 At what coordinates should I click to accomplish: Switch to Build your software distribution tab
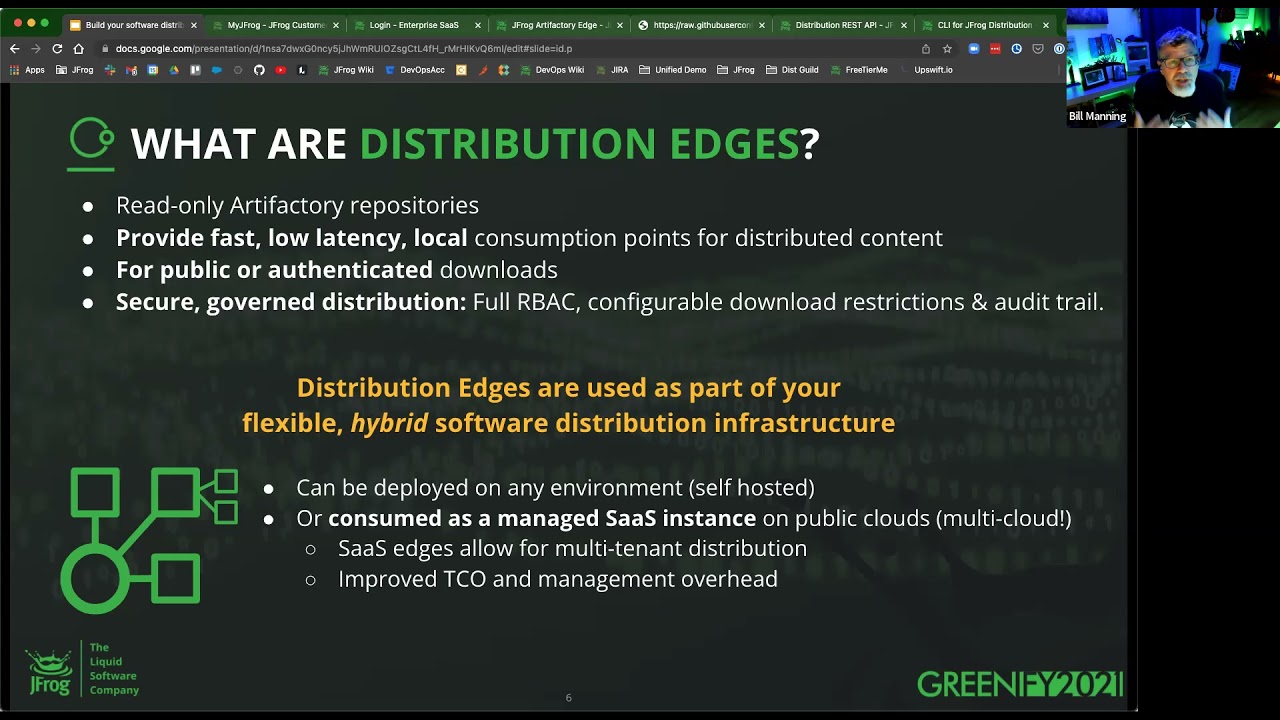point(132,25)
